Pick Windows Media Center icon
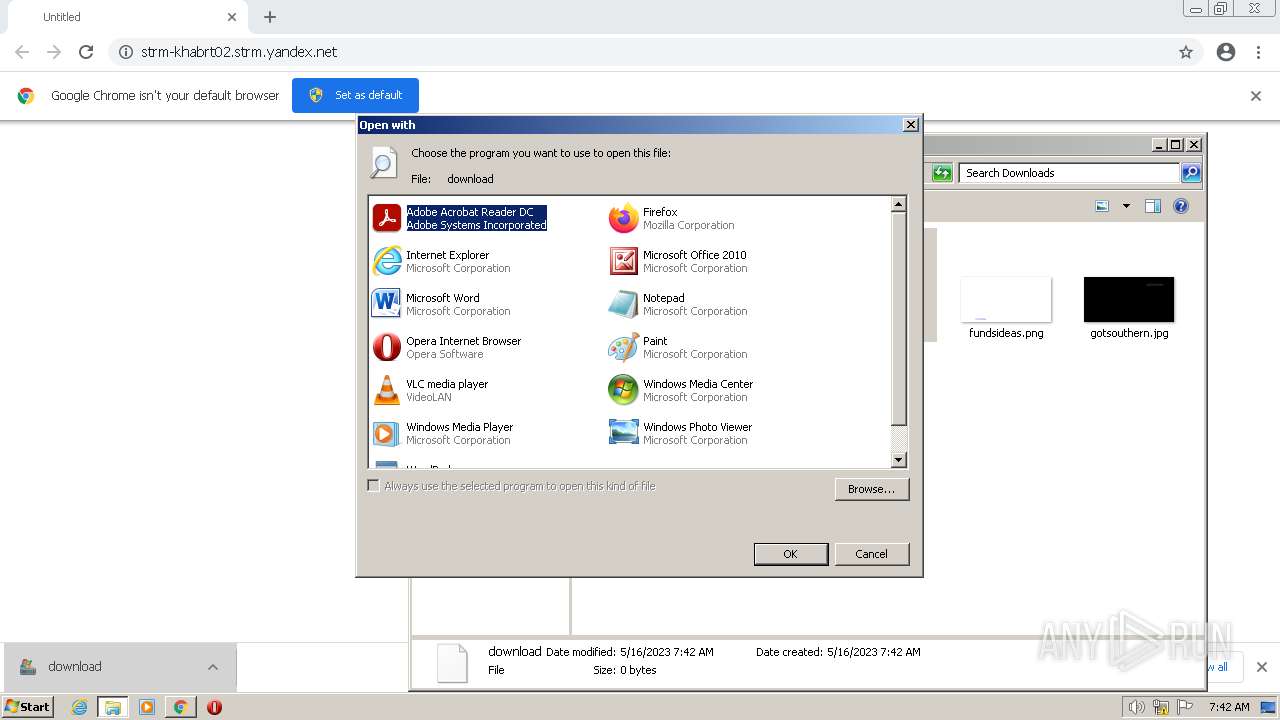 pos(623,390)
